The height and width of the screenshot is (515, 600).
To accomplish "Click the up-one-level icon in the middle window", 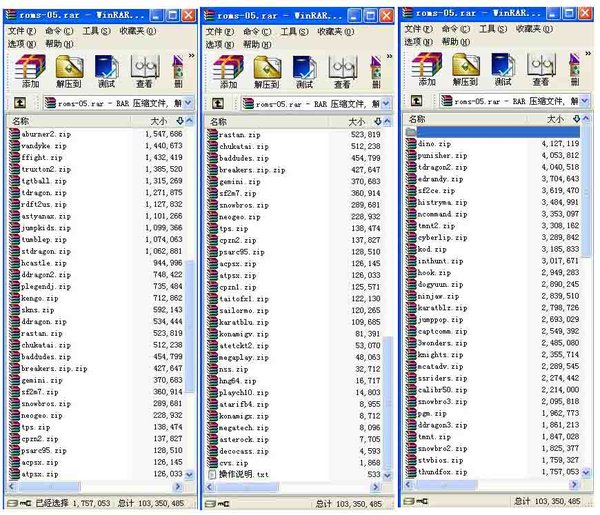I will click(218, 103).
